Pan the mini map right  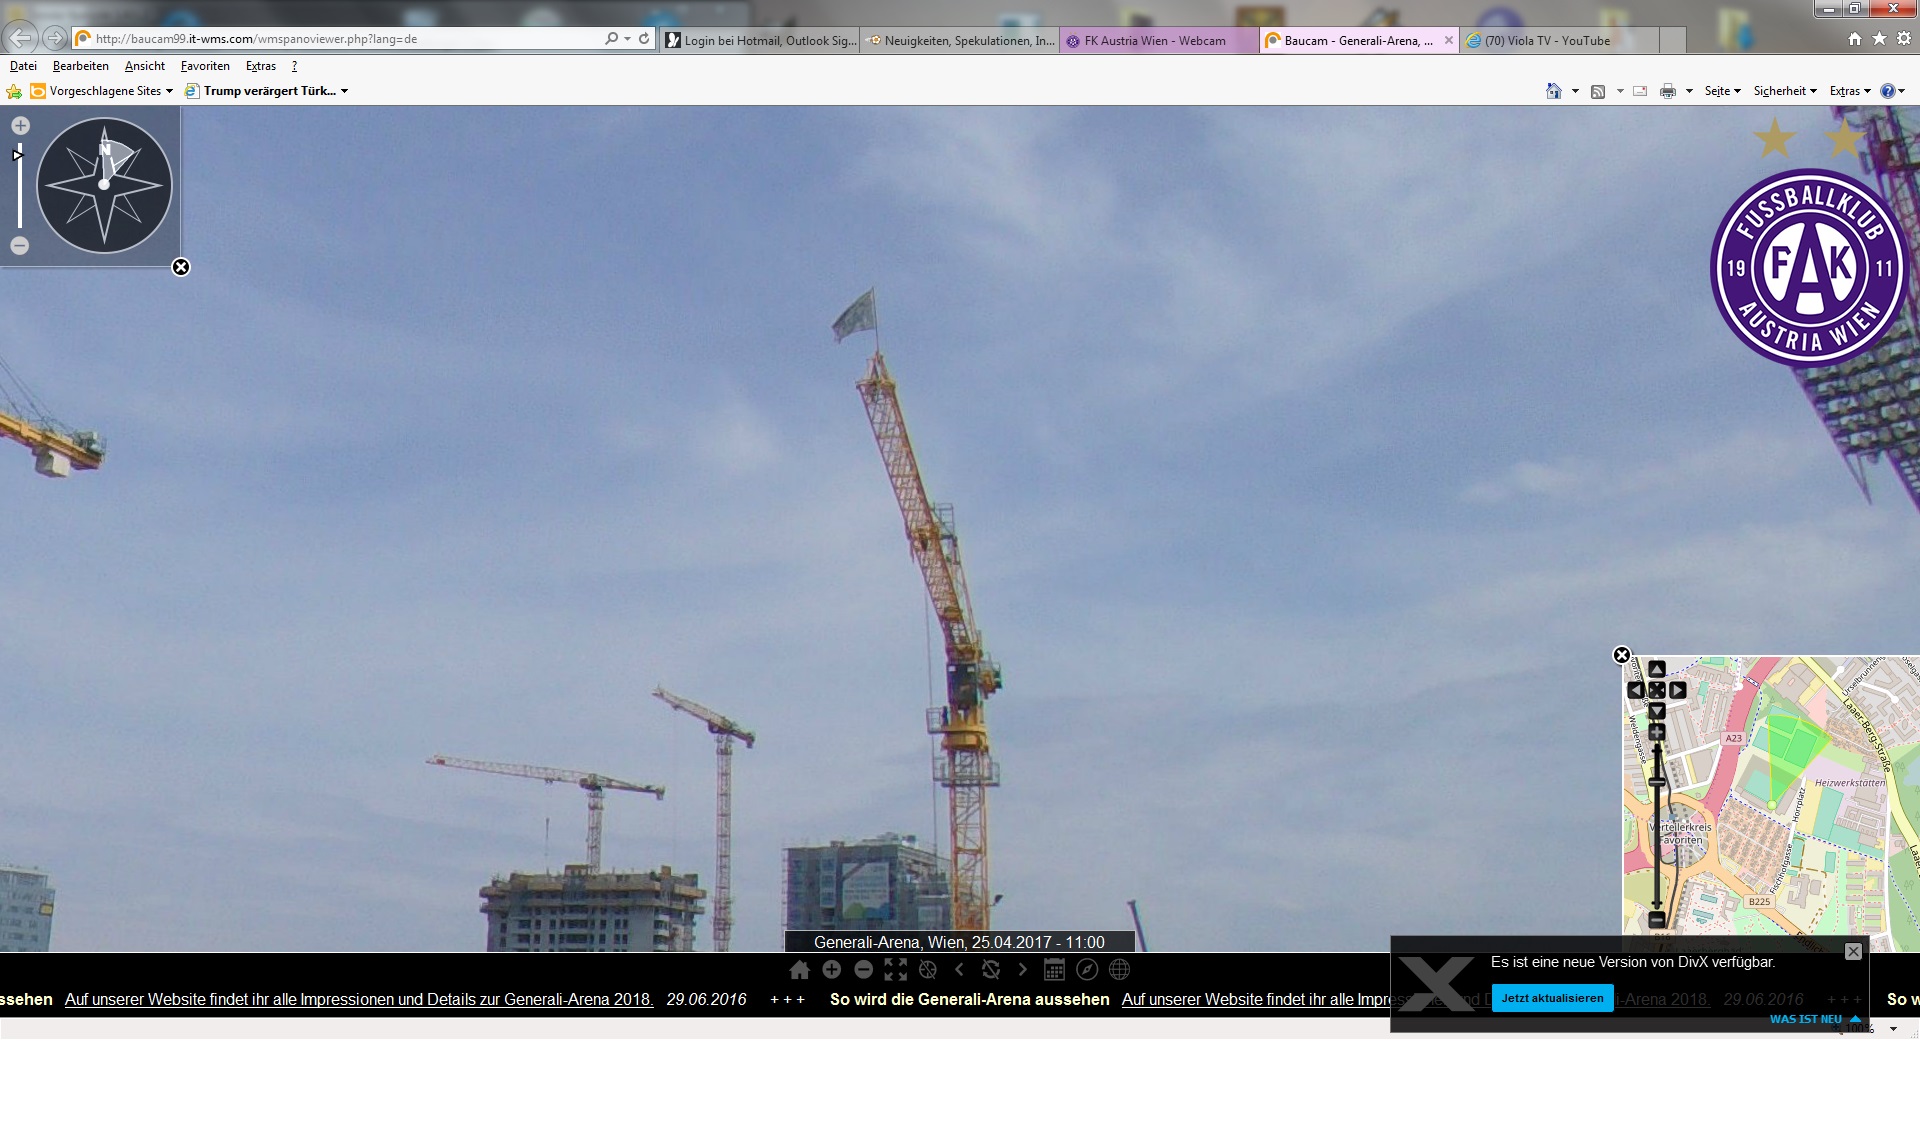[x=1678, y=690]
